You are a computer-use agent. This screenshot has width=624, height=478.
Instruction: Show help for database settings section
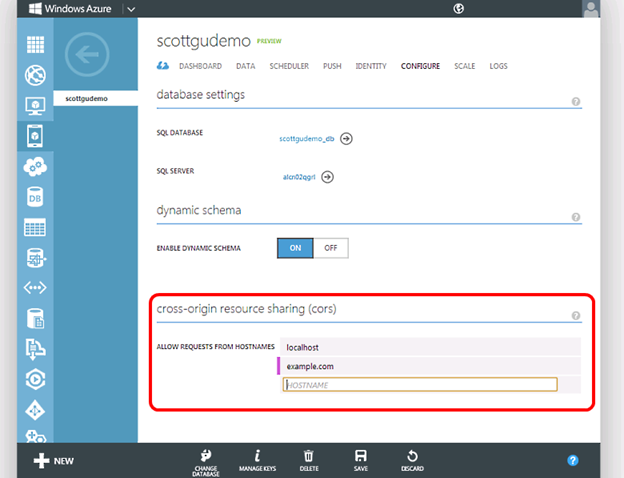point(575,101)
